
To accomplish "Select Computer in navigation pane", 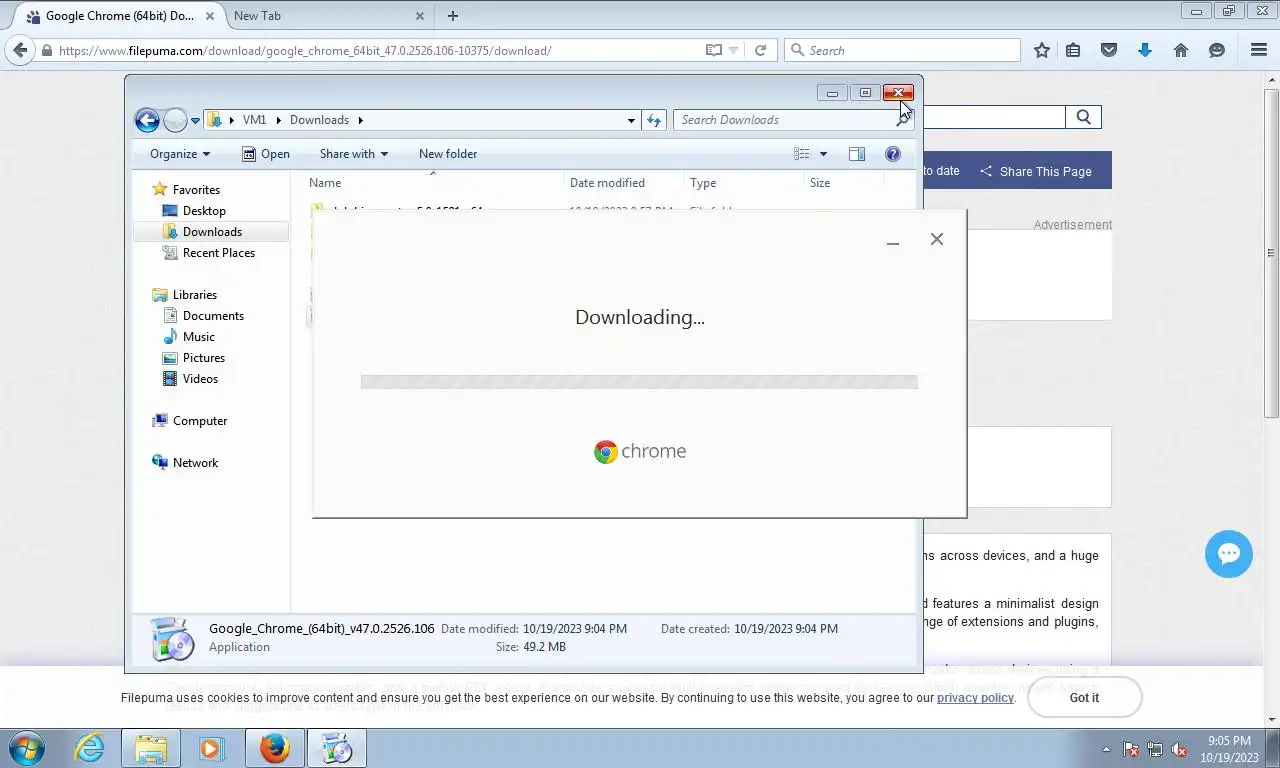I will (199, 421).
